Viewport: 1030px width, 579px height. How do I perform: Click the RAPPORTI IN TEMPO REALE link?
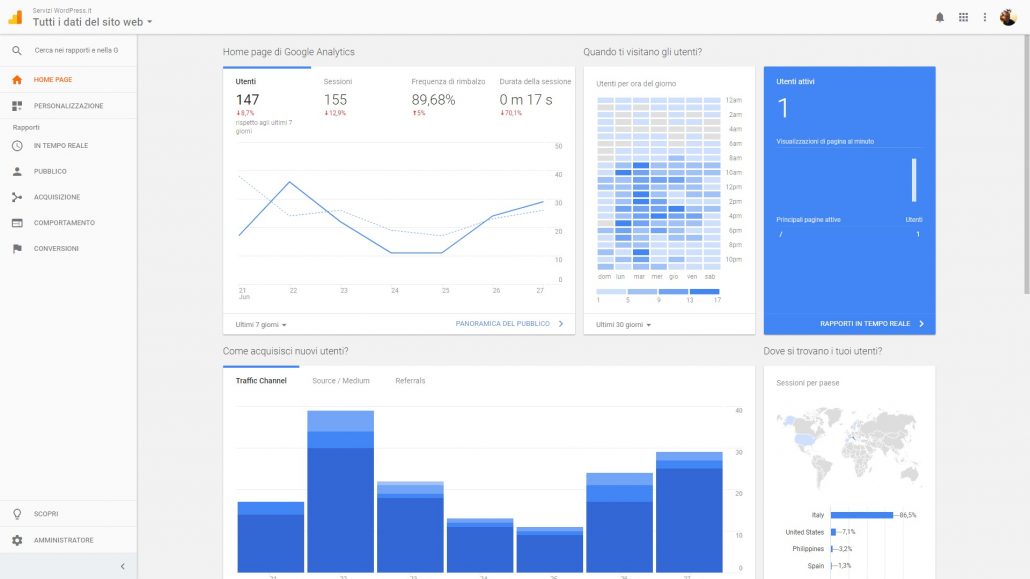pyautogui.click(x=865, y=323)
